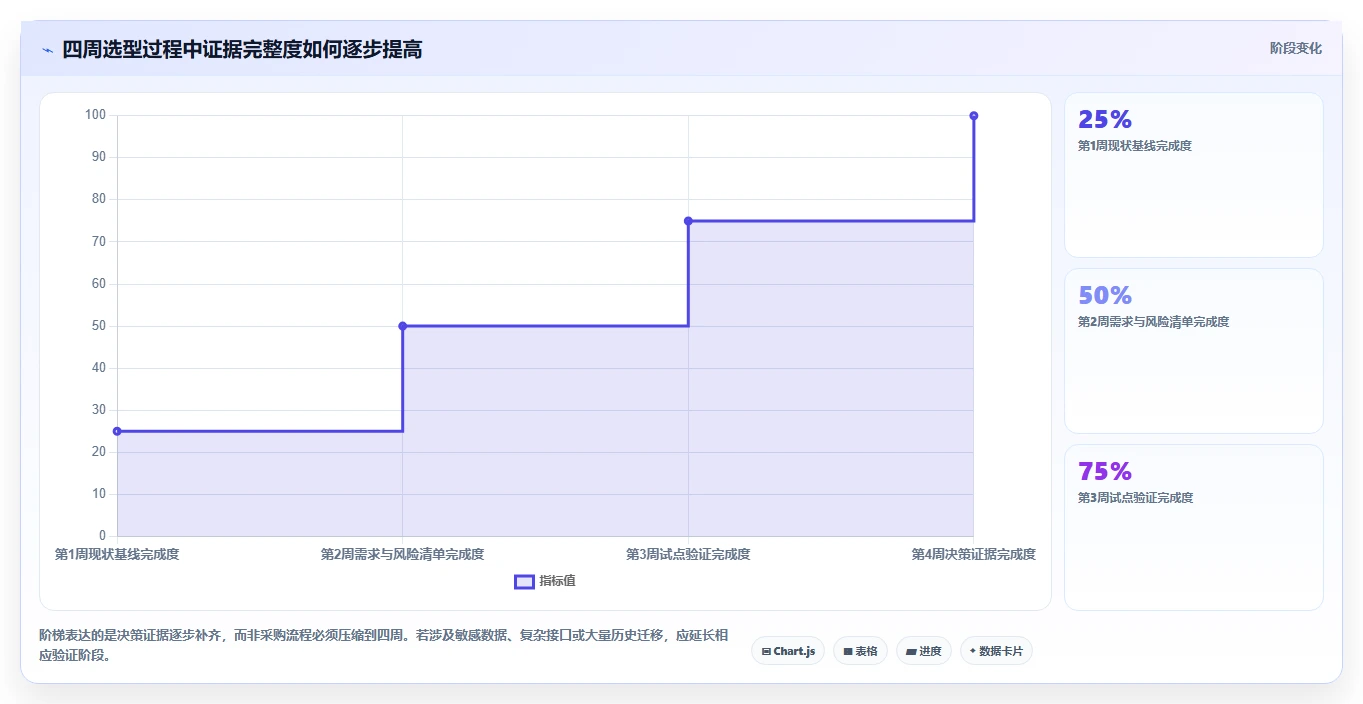Click y-axis tick label 60

pyautogui.click(x=98, y=284)
